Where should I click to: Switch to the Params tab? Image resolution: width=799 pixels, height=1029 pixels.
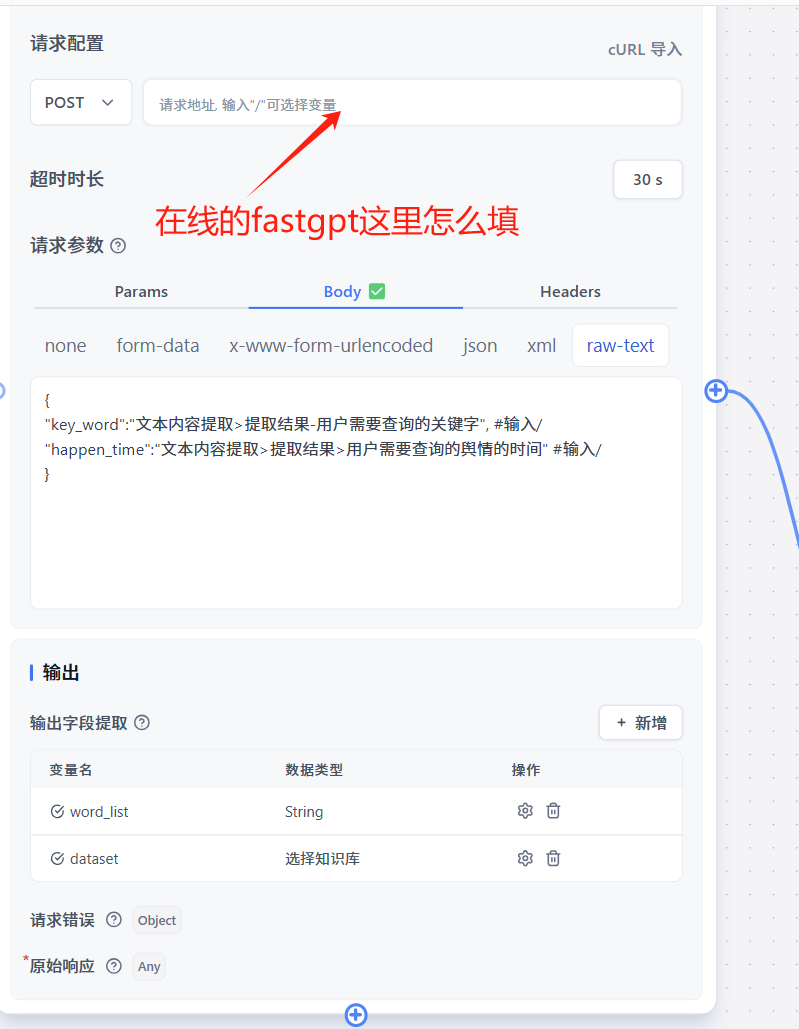[141, 292]
